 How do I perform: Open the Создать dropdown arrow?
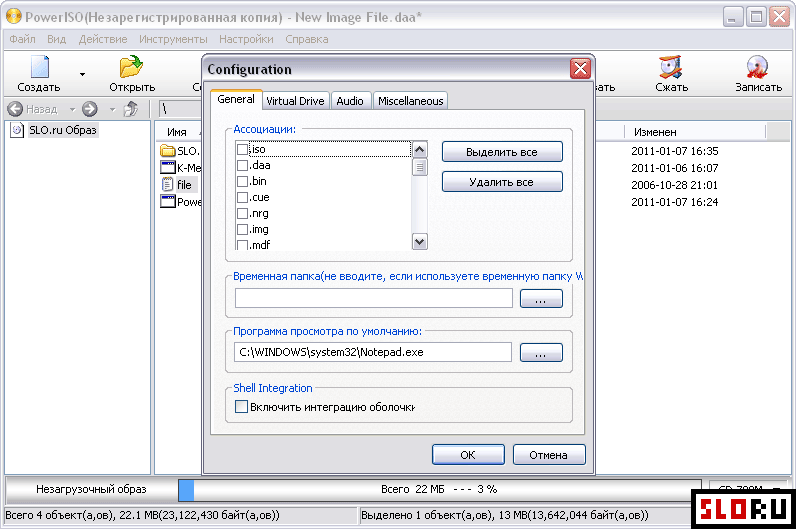pos(82,74)
